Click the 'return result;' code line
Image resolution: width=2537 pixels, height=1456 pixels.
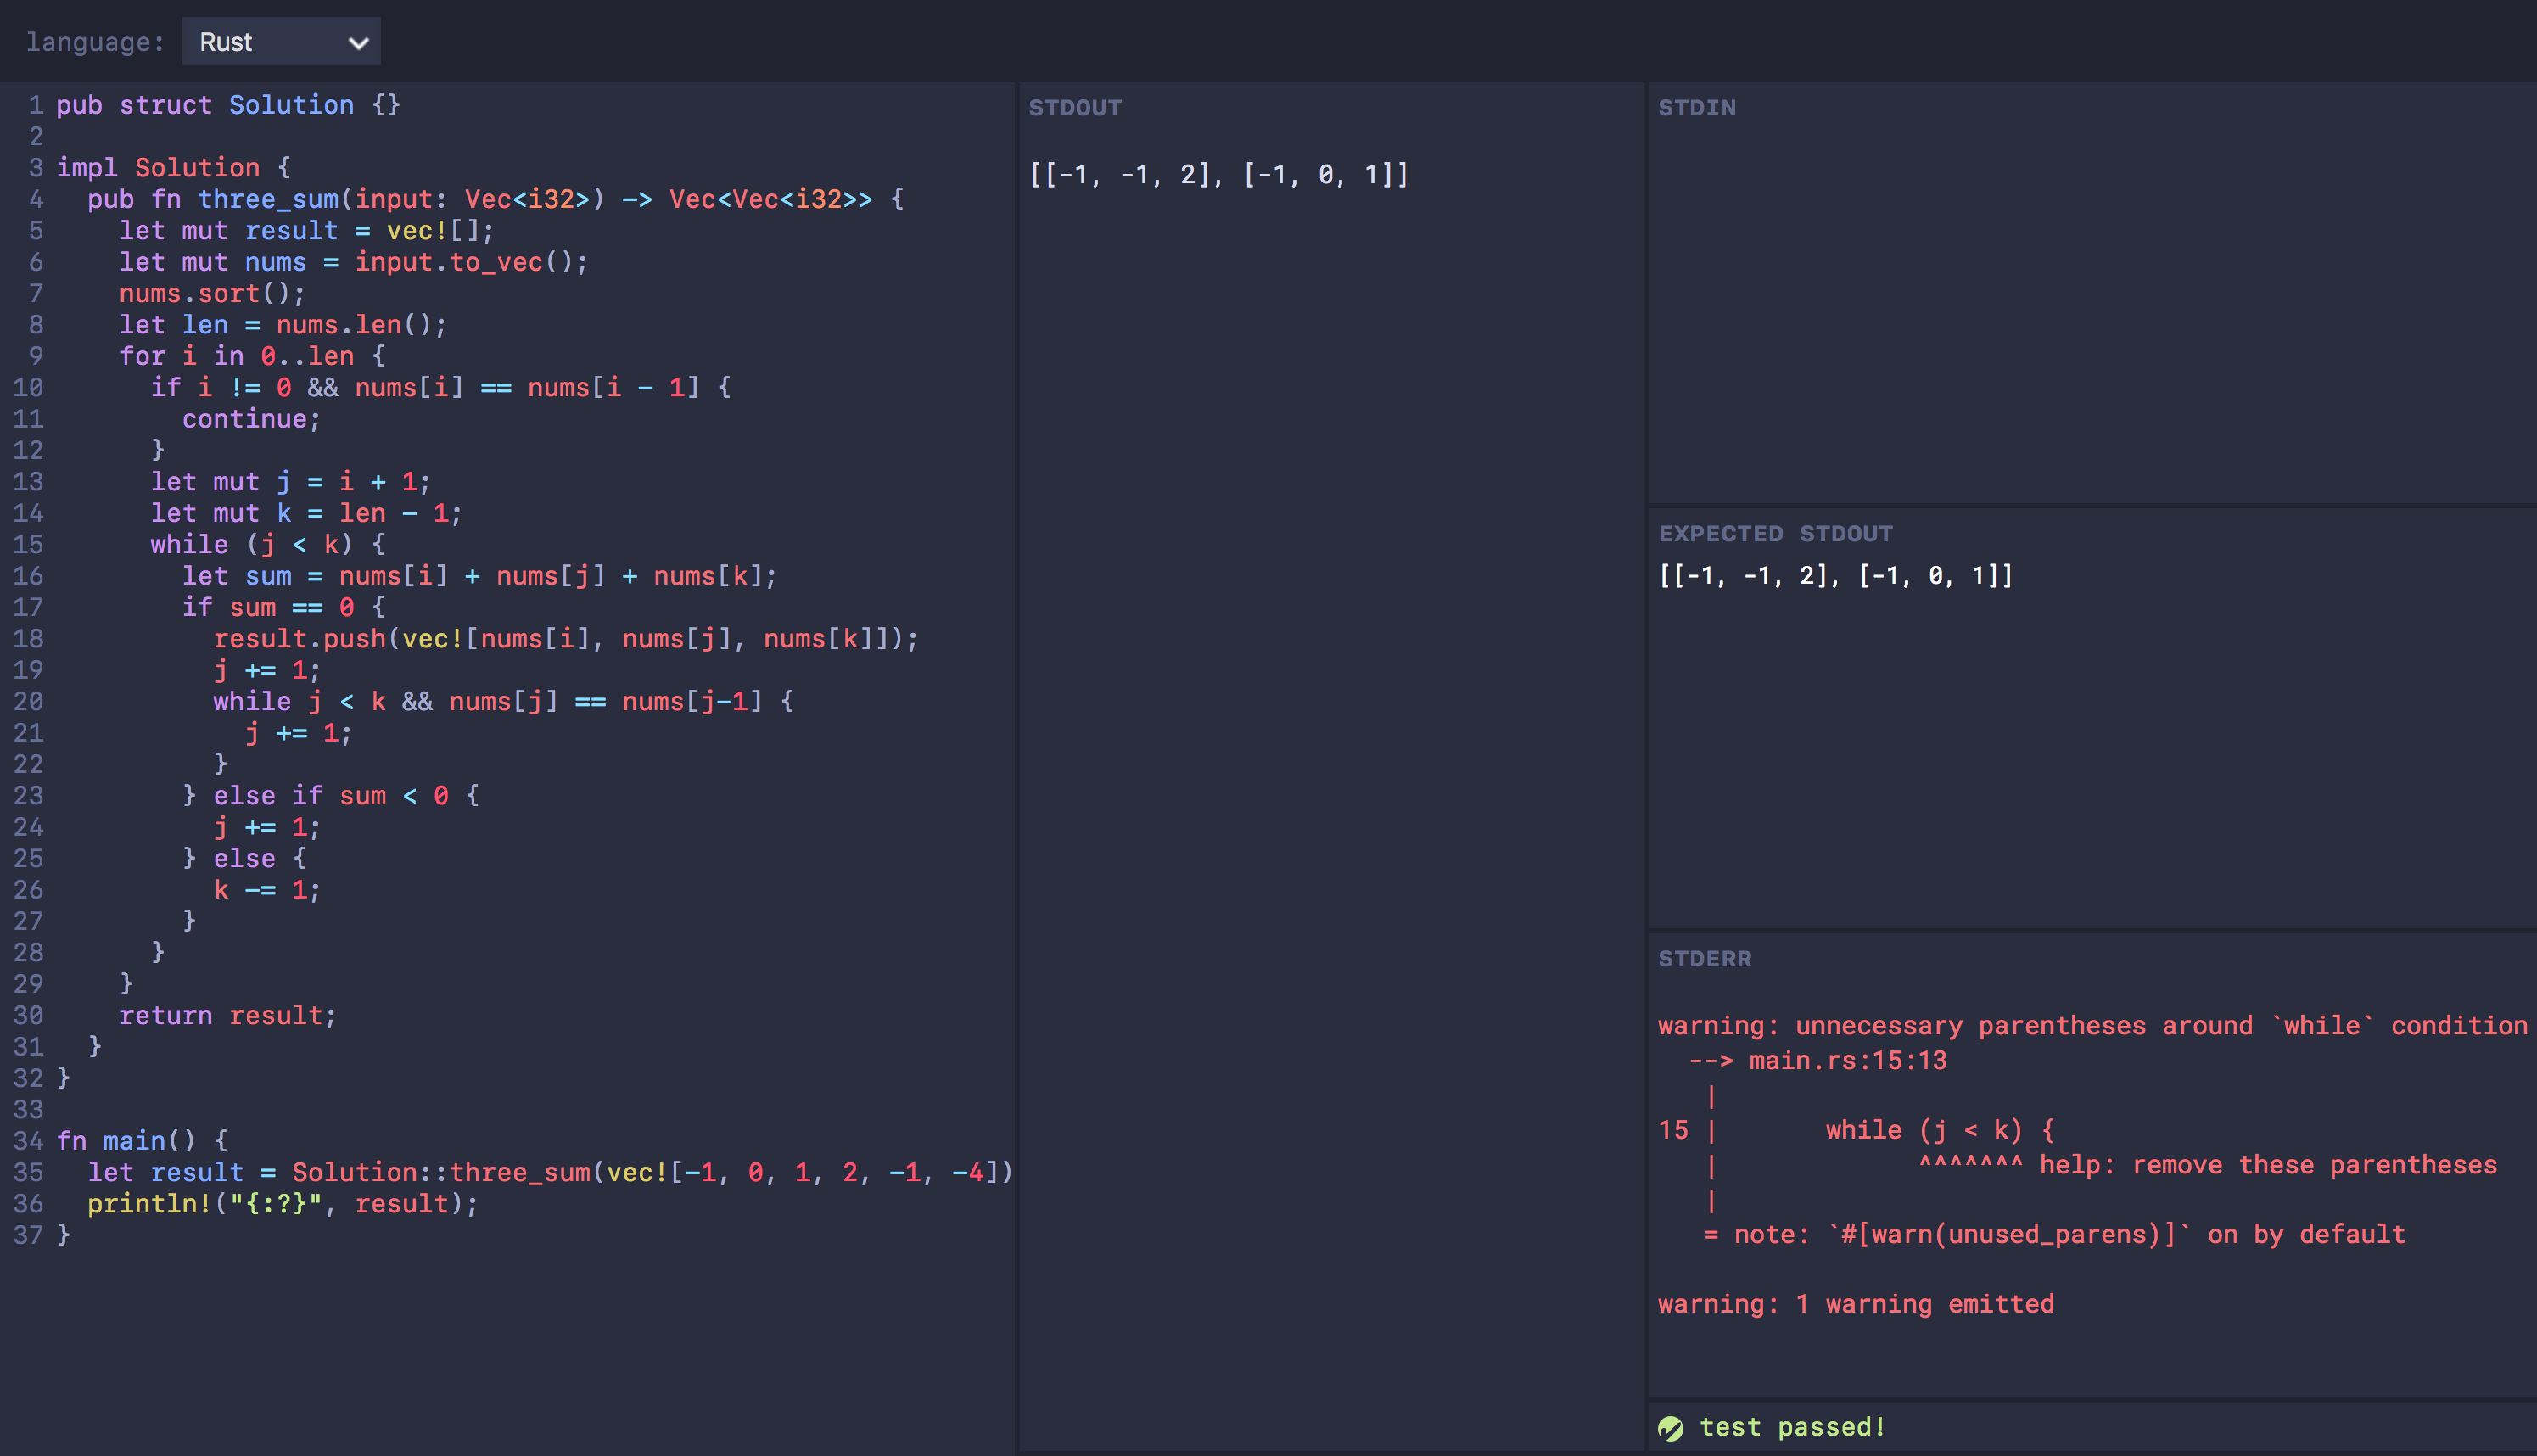pyautogui.click(x=227, y=1016)
